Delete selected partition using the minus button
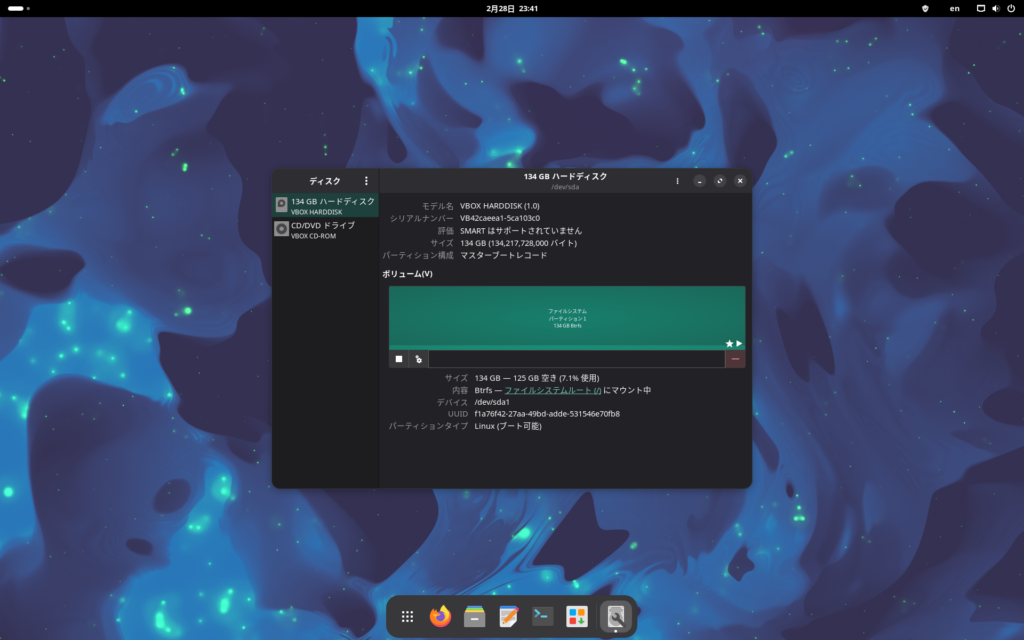This screenshot has height=640, width=1024. pos(735,359)
